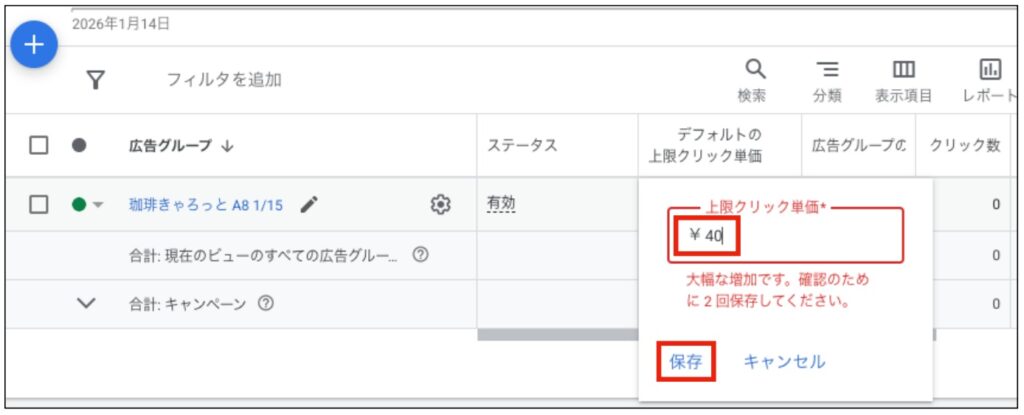Toggle the select-all header checkbox
The height and width of the screenshot is (415, 1024).
(x=39, y=145)
